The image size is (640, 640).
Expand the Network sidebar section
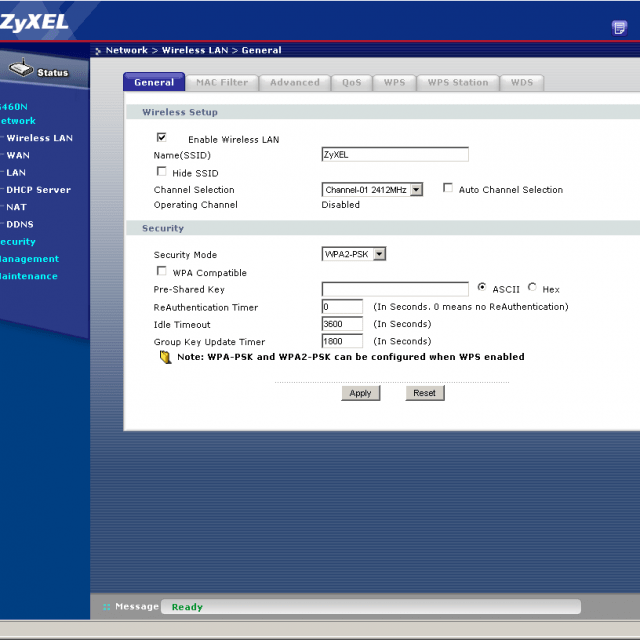18,121
